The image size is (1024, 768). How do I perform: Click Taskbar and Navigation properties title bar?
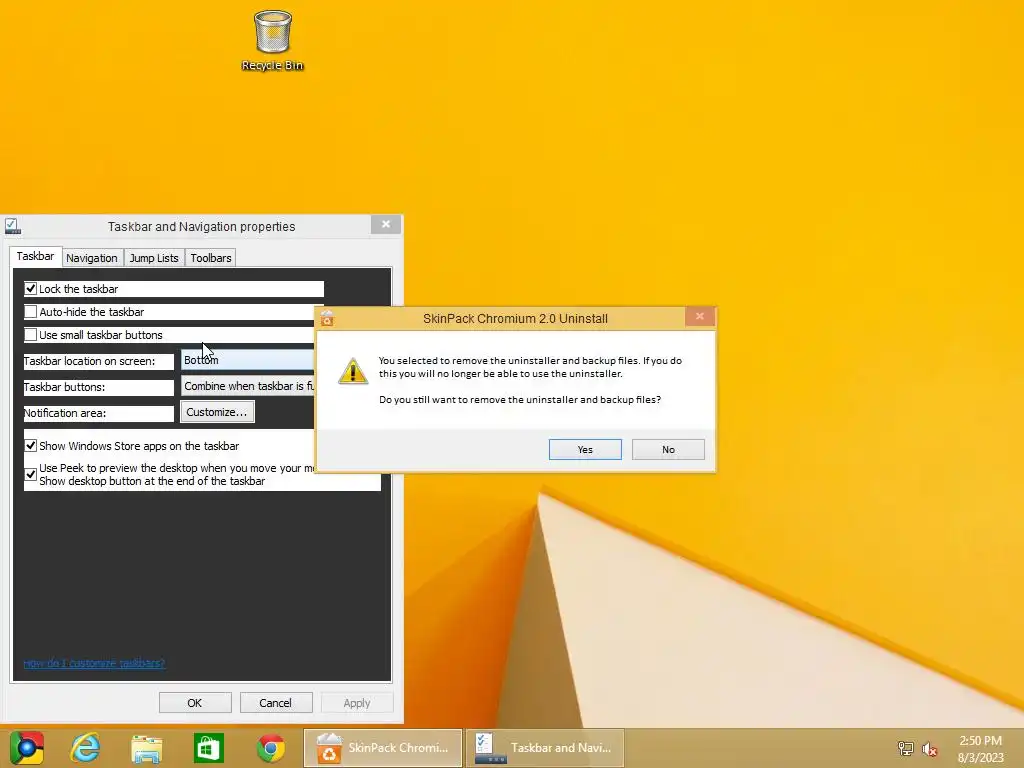coord(201,226)
